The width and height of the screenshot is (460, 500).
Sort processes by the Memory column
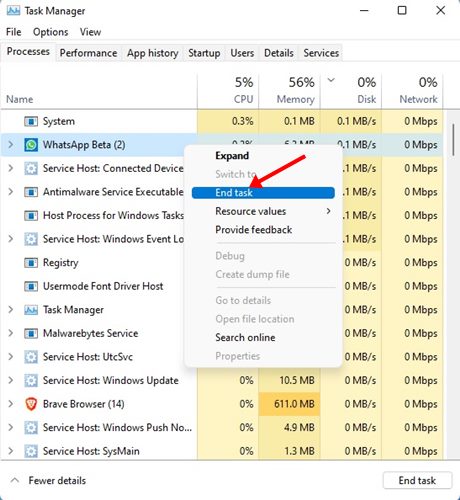(289, 91)
